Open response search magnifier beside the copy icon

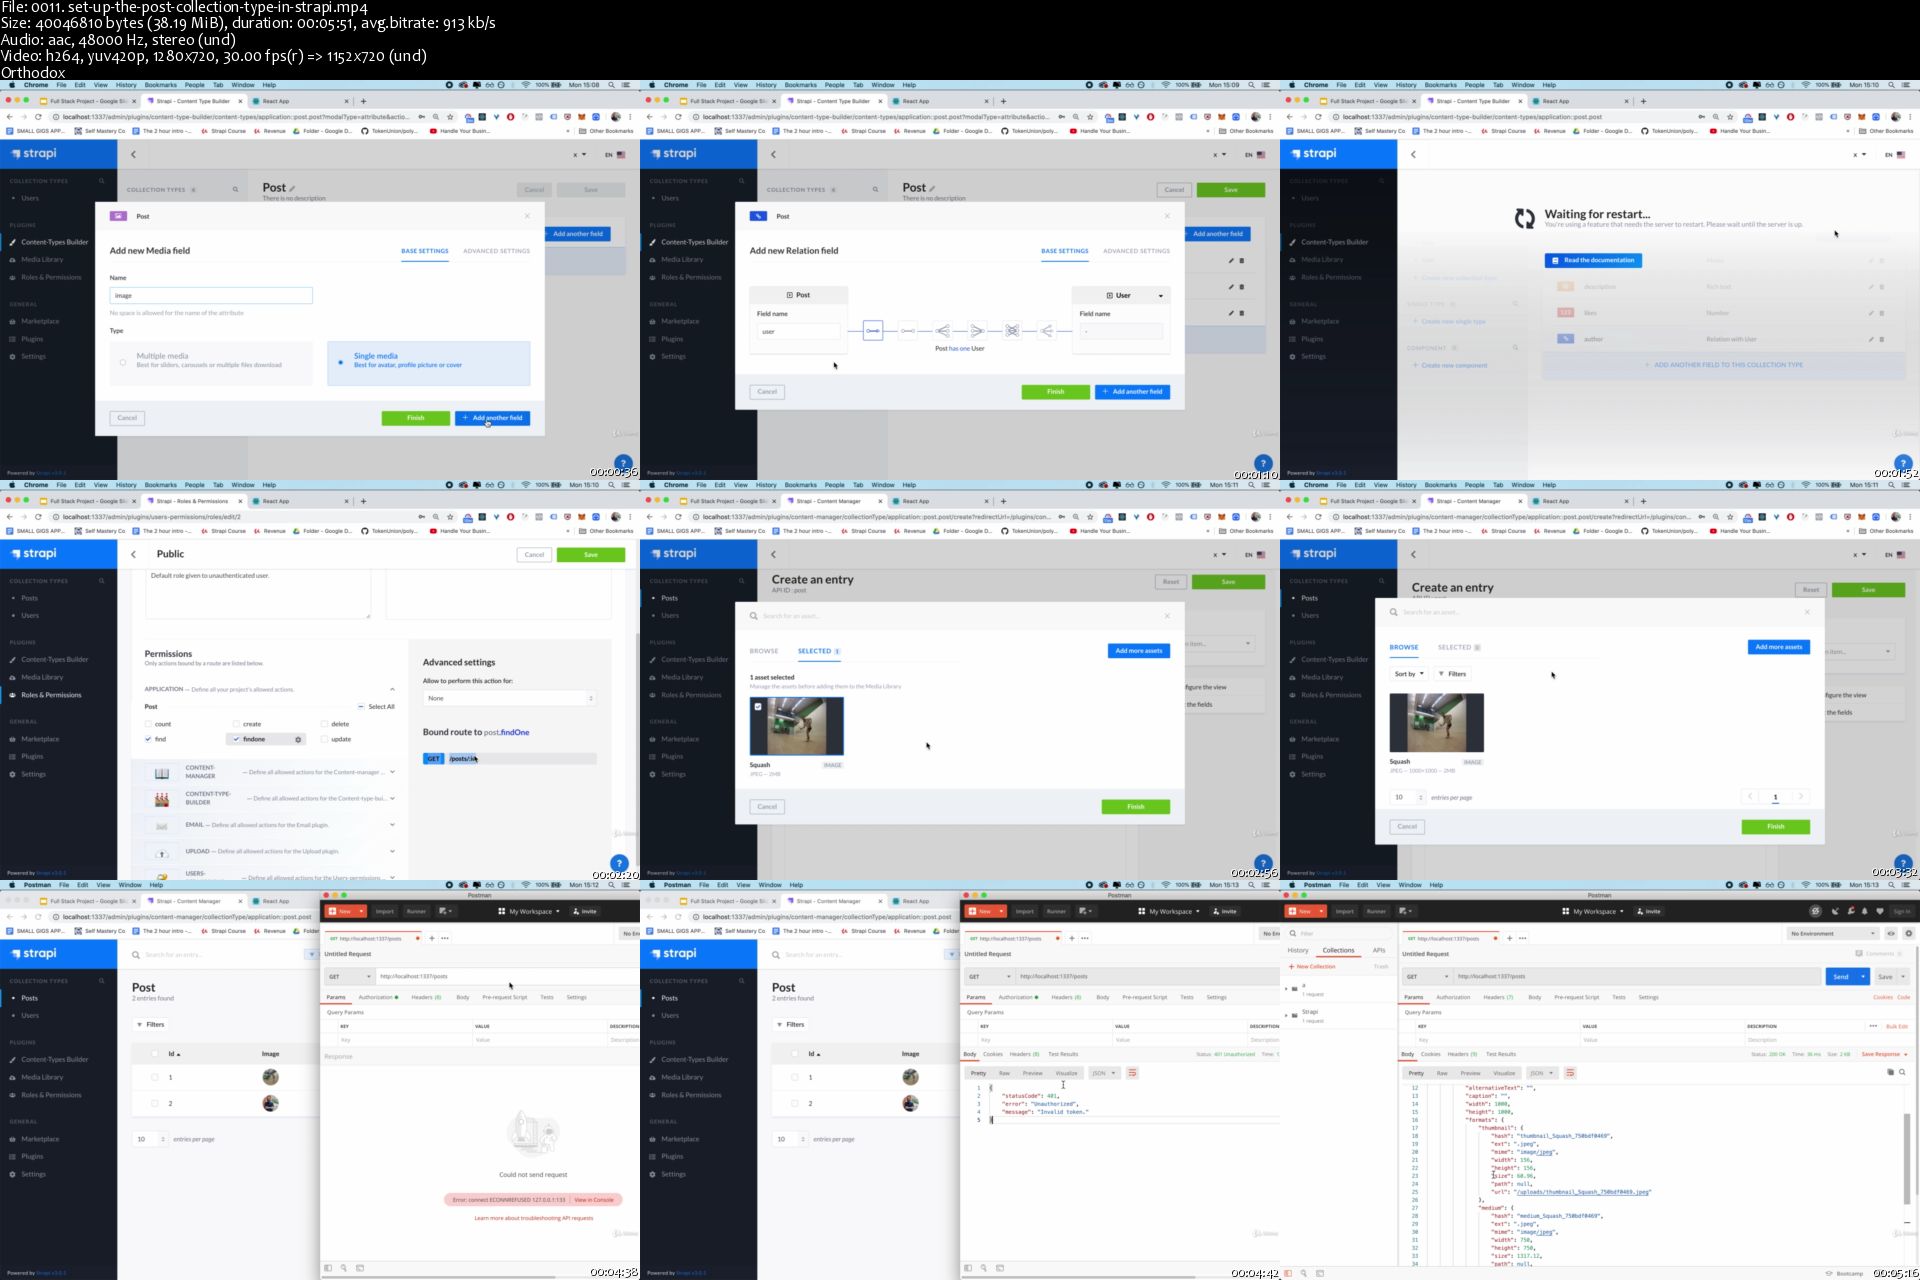click(x=1903, y=1072)
